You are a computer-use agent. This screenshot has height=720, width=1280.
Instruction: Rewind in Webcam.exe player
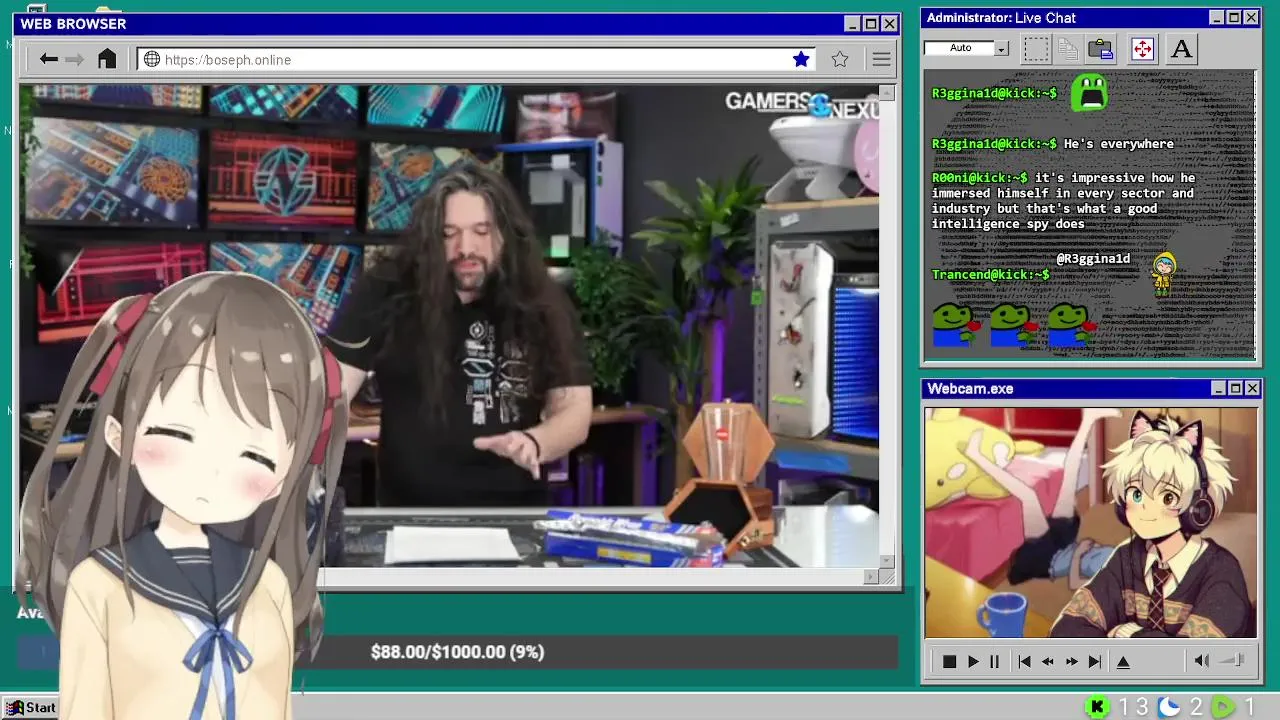1048,662
